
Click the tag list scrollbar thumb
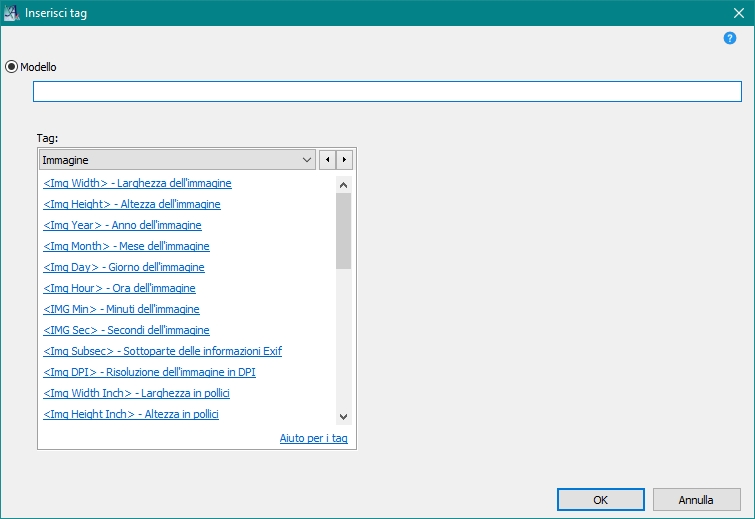tap(343, 231)
